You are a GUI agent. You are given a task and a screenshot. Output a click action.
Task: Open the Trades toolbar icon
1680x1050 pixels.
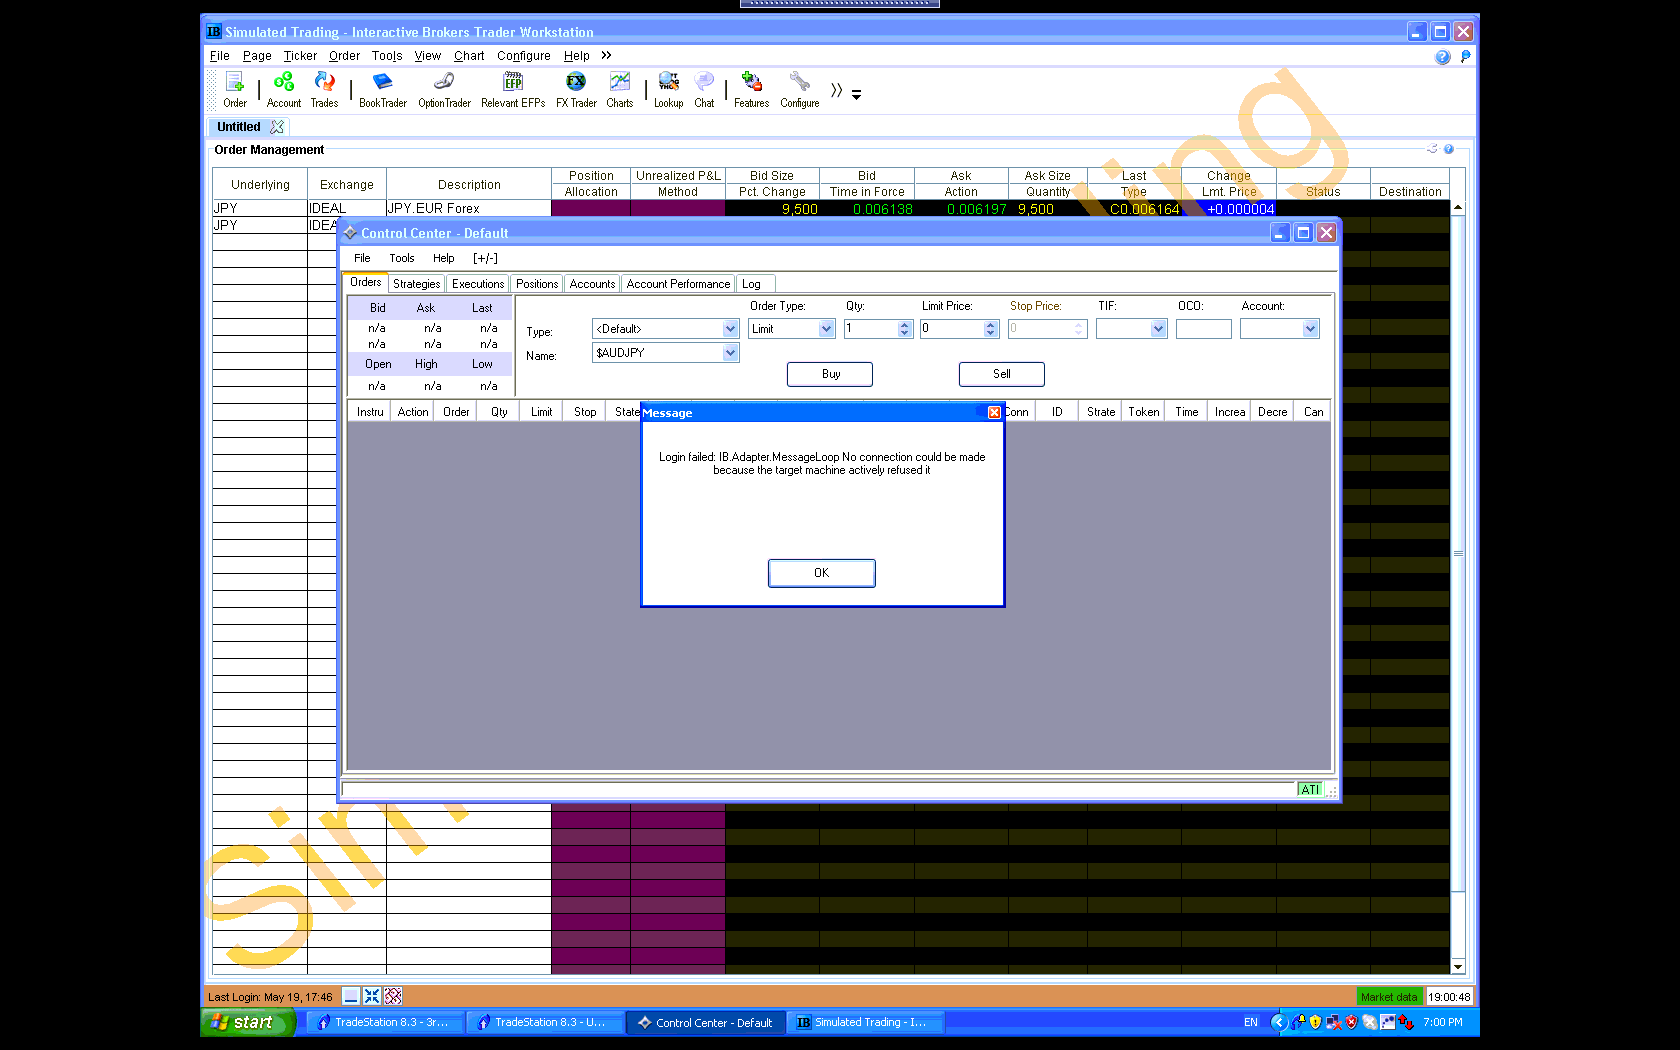324,89
